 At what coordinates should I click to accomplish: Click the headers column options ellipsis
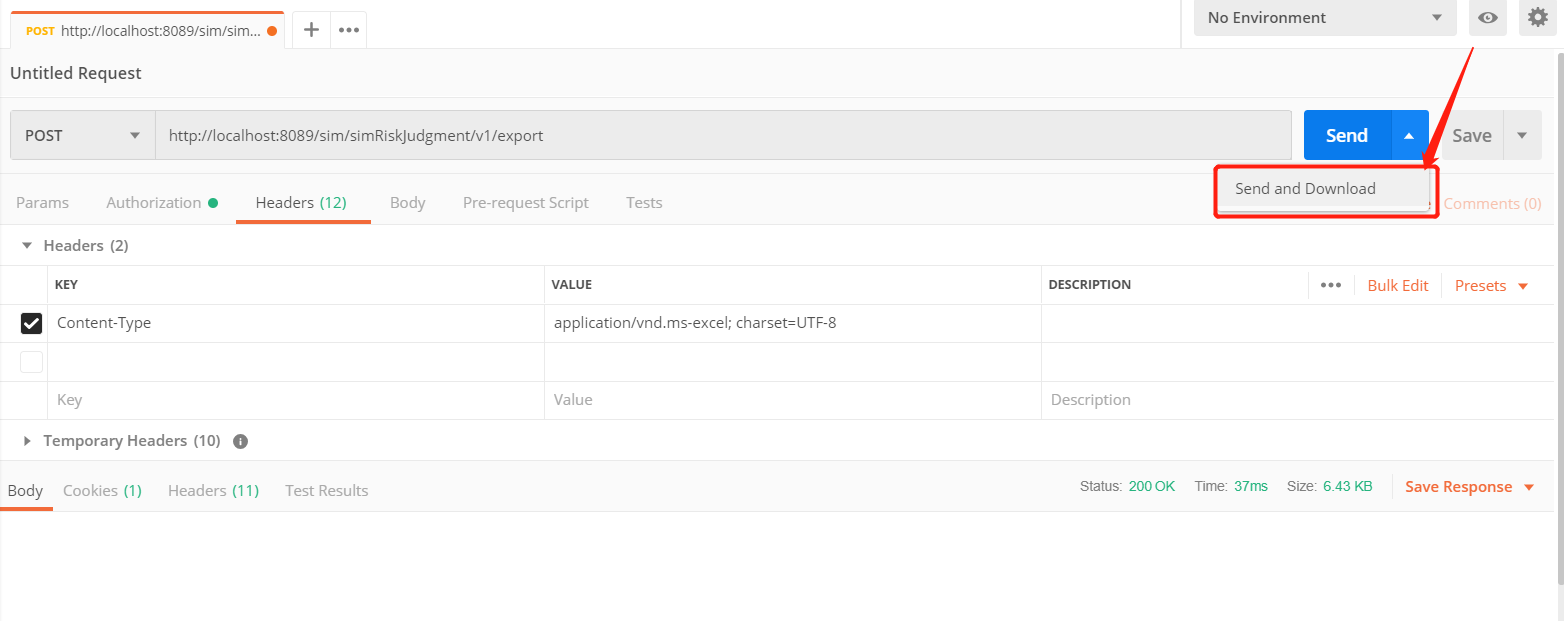[1330, 285]
